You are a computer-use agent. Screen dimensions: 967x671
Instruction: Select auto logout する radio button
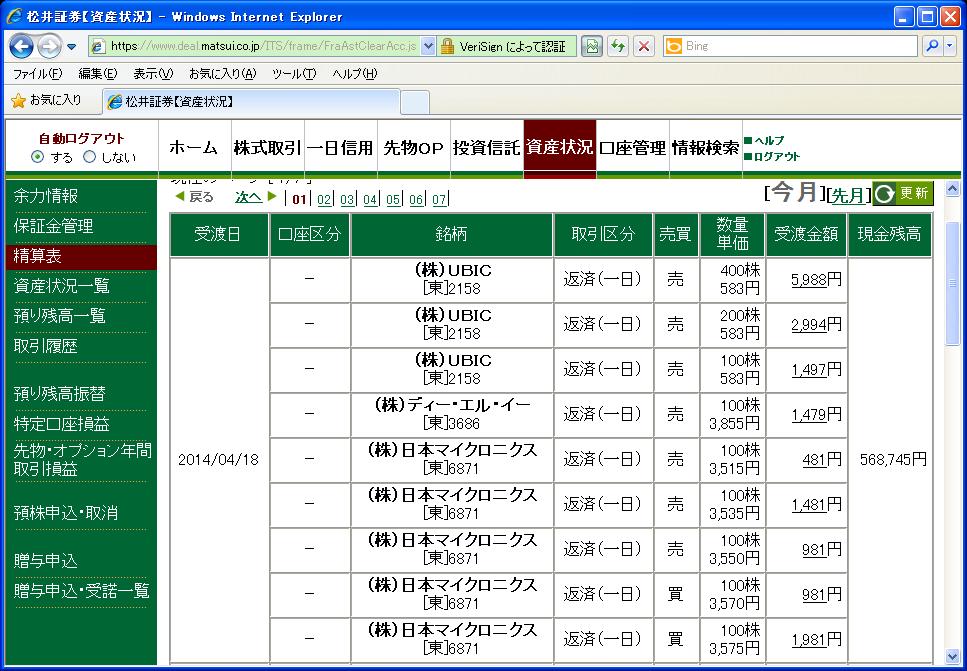(x=38, y=157)
